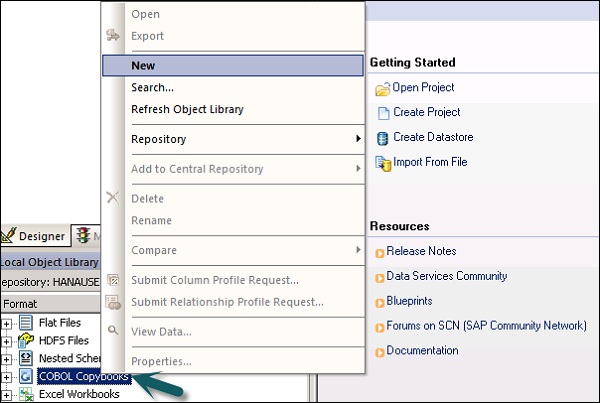
Task: Select Refresh Object Library menu entry
Action: click(187, 109)
